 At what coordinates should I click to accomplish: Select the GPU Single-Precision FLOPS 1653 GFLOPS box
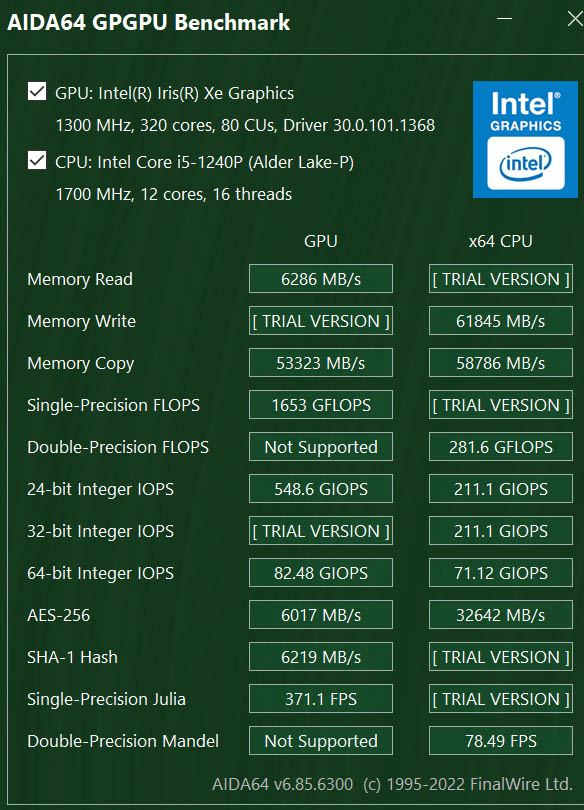tap(321, 405)
